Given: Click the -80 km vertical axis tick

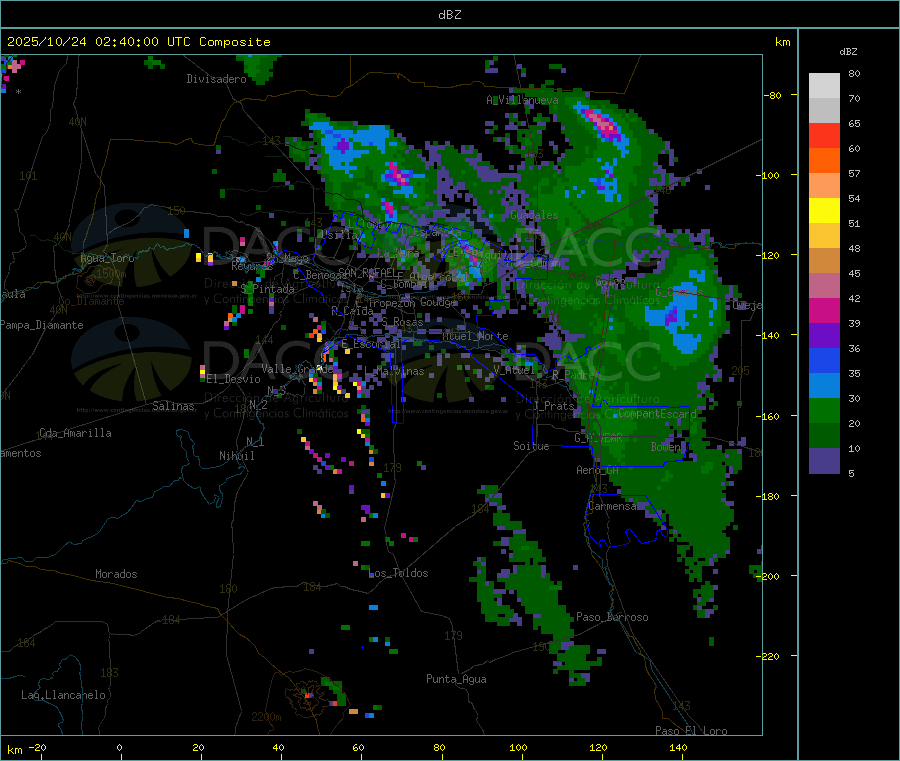Looking at the screenshot, I should (773, 95).
